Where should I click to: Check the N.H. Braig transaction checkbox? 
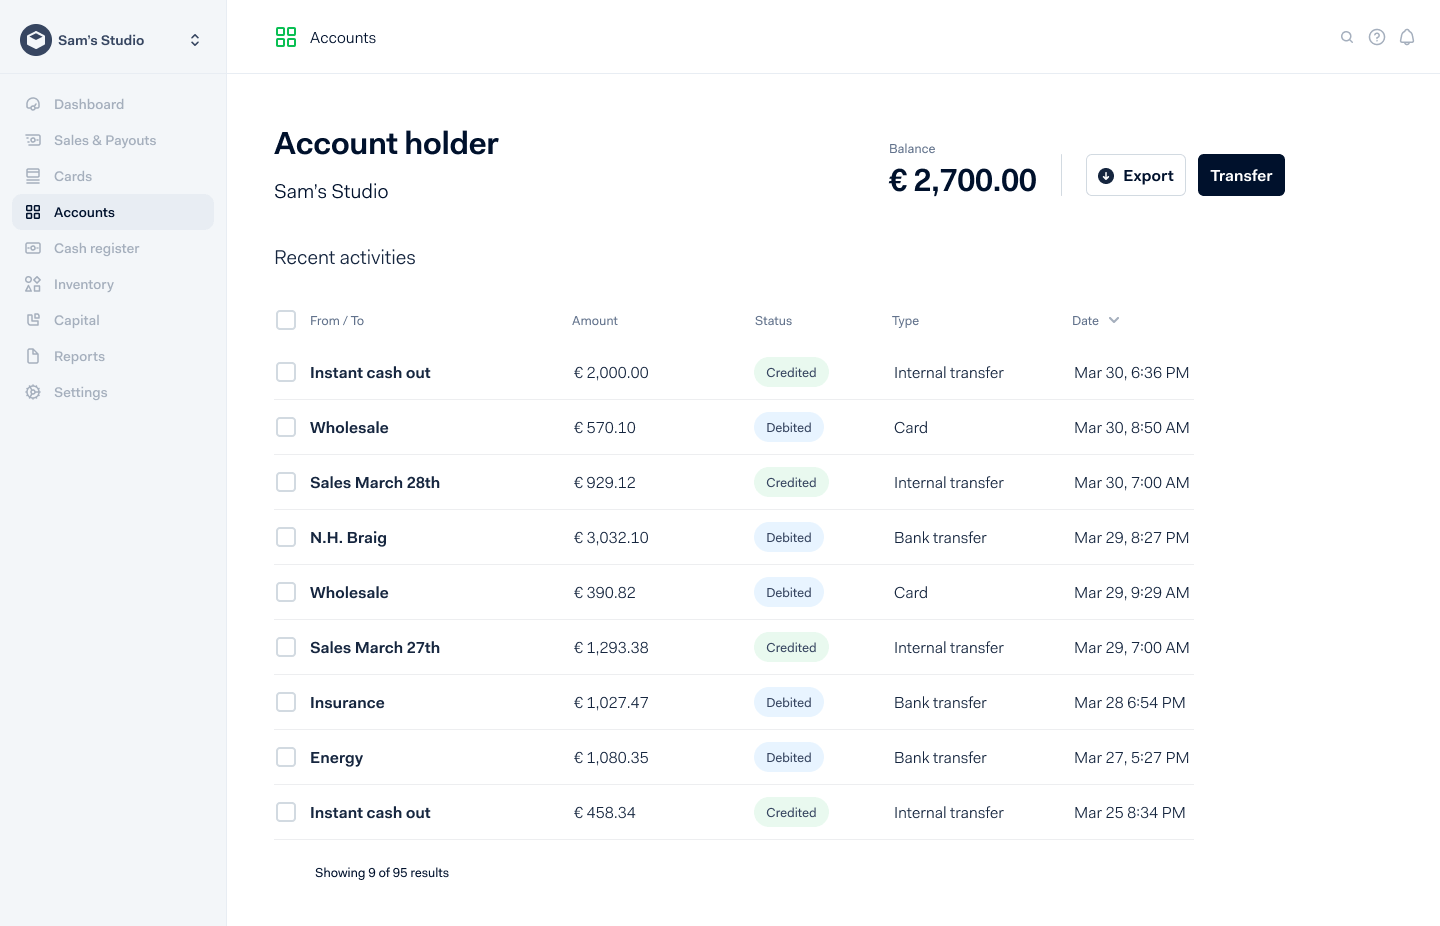click(x=286, y=537)
